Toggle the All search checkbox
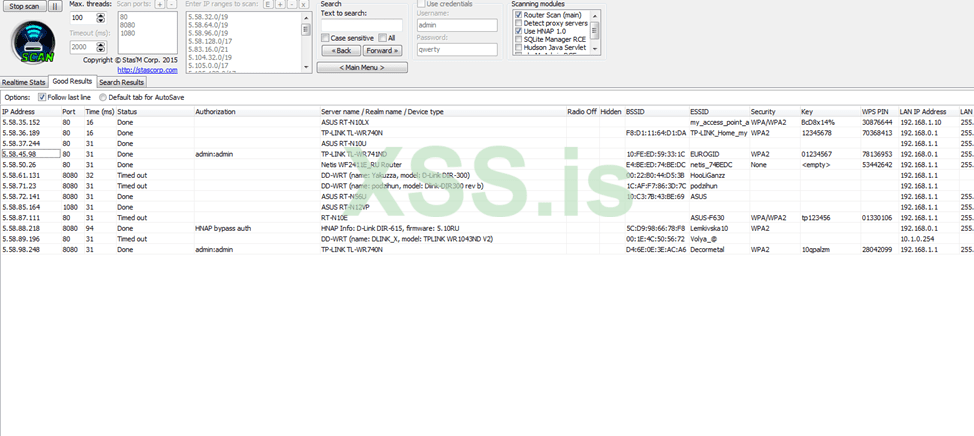 pyautogui.click(x=383, y=38)
